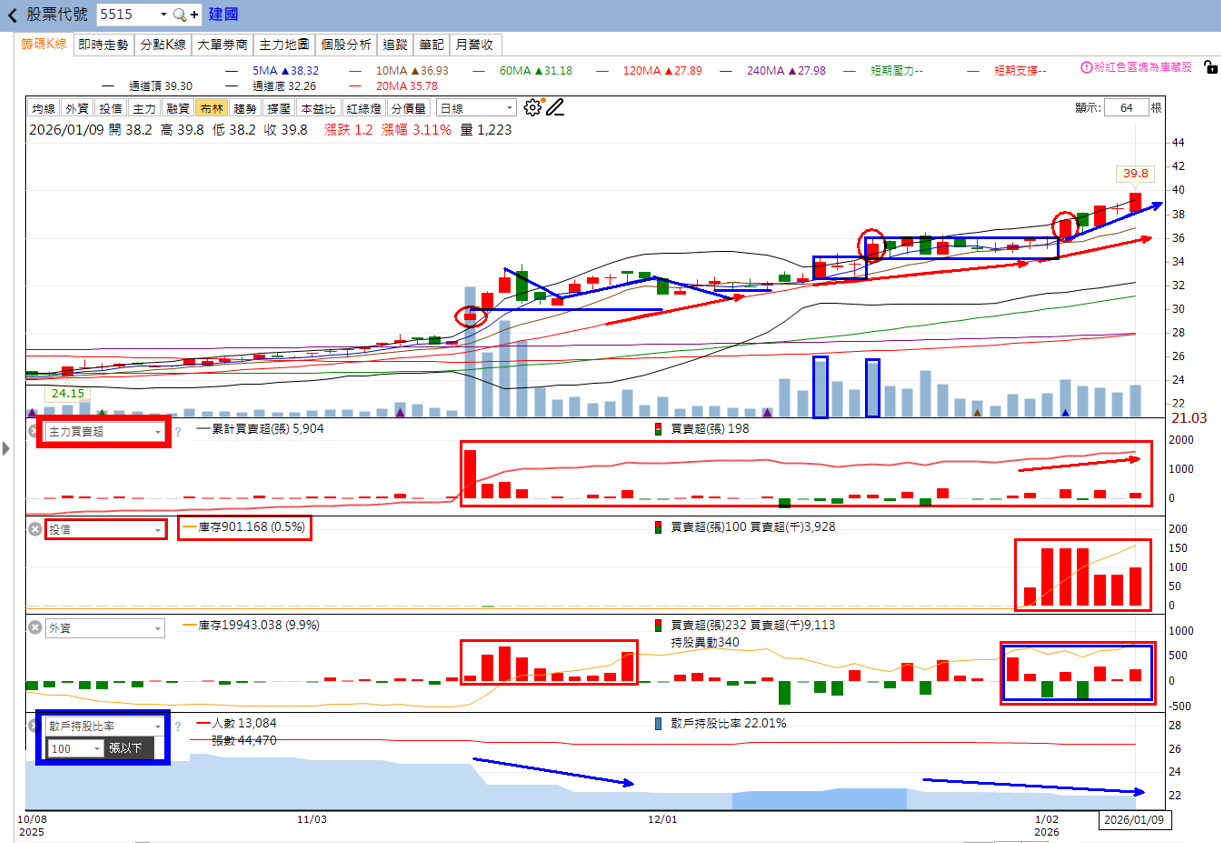Toggle the 撐壓 support-resistance button
The width and height of the screenshot is (1221, 843).
(278, 108)
